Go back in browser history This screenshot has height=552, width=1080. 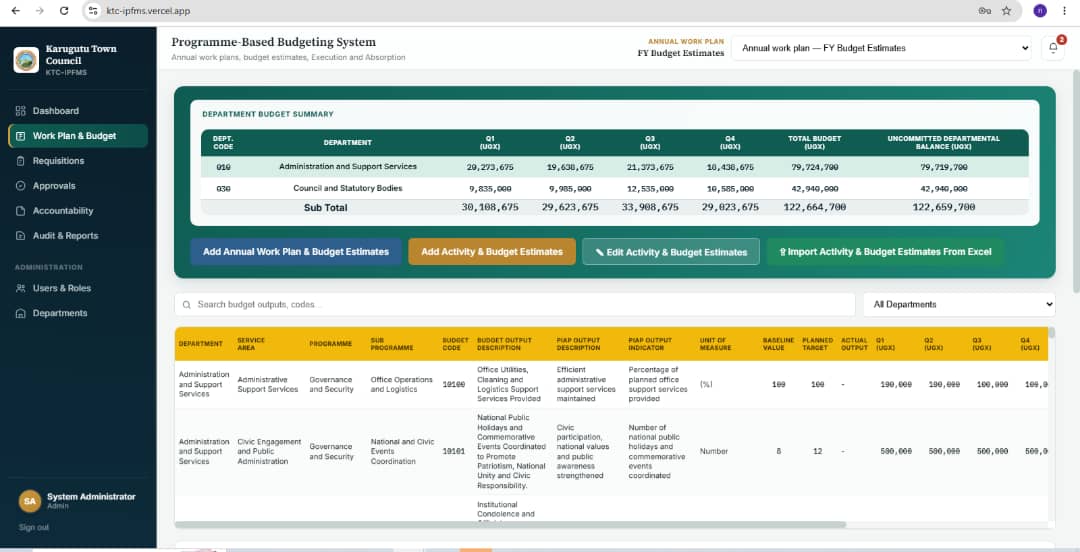15,10
